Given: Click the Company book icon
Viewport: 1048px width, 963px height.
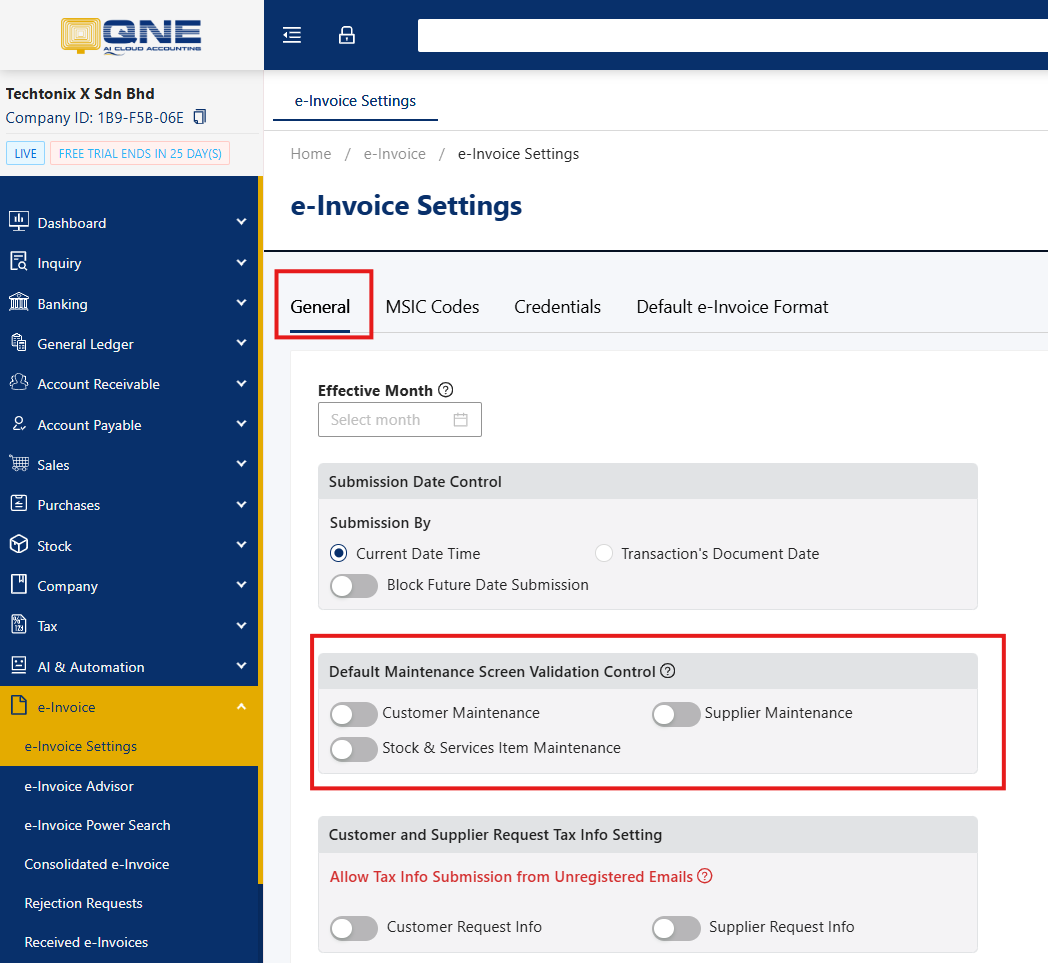Looking at the screenshot, I should 19,585.
